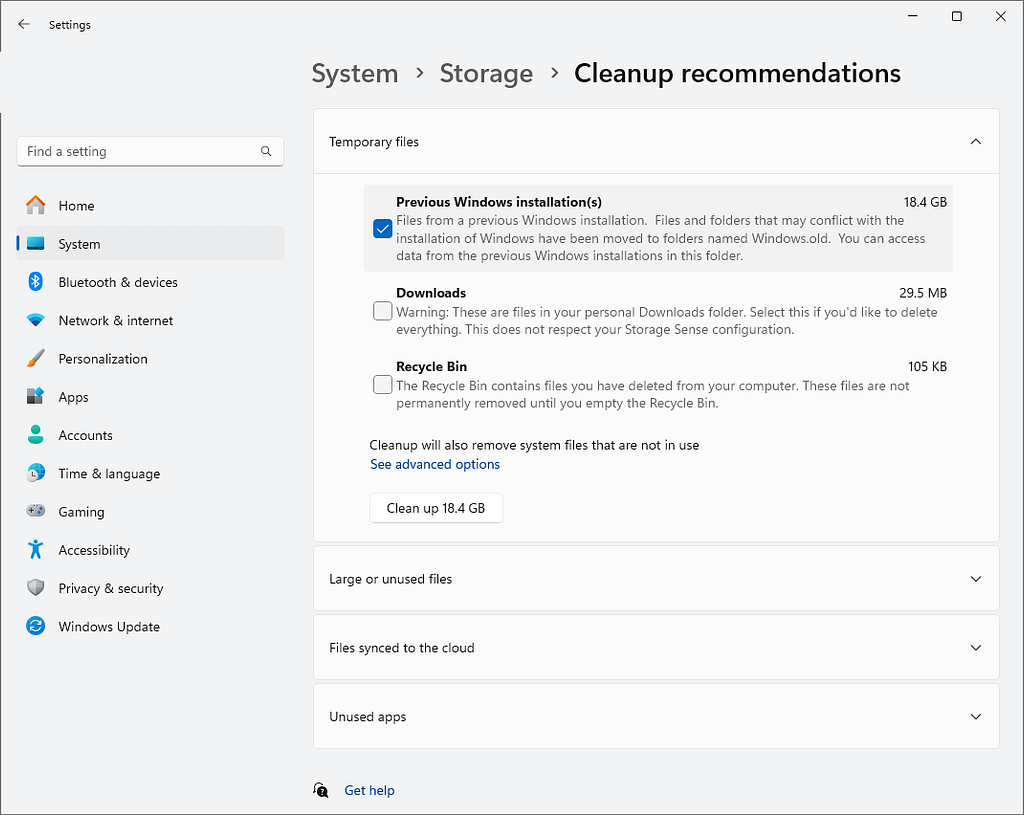
Task: Open See advanced options link
Action: [435, 464]
